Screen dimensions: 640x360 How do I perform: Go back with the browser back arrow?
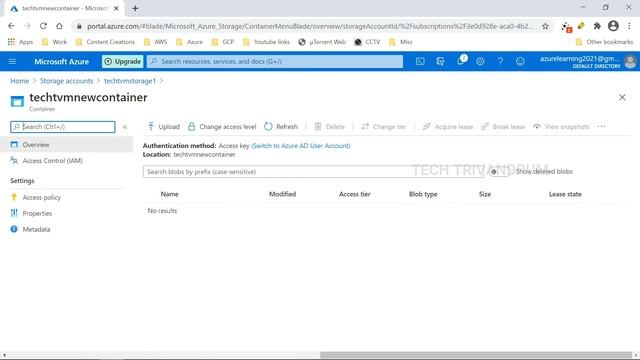pyautogui.click(x=11, y=26)
